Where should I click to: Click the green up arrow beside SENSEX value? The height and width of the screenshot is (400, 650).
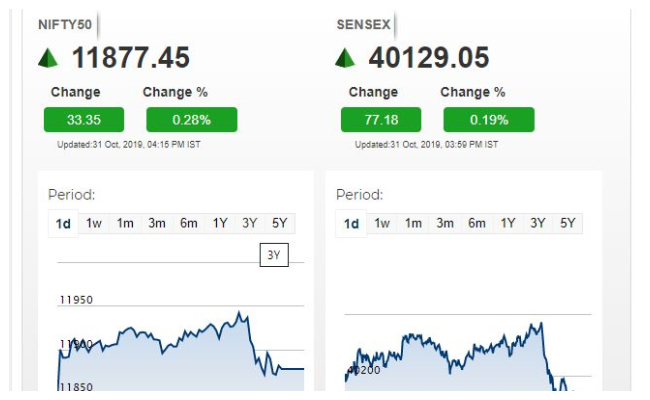pos(345,58)
